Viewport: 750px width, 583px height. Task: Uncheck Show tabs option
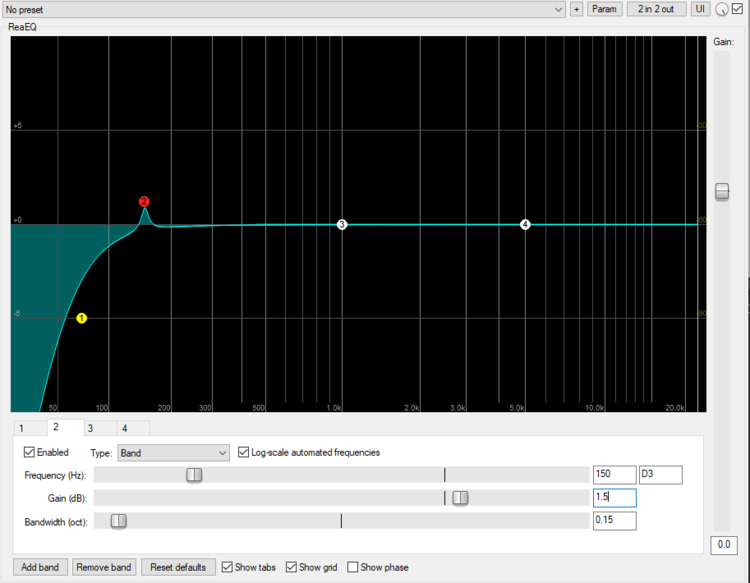(x=227, y=567)
